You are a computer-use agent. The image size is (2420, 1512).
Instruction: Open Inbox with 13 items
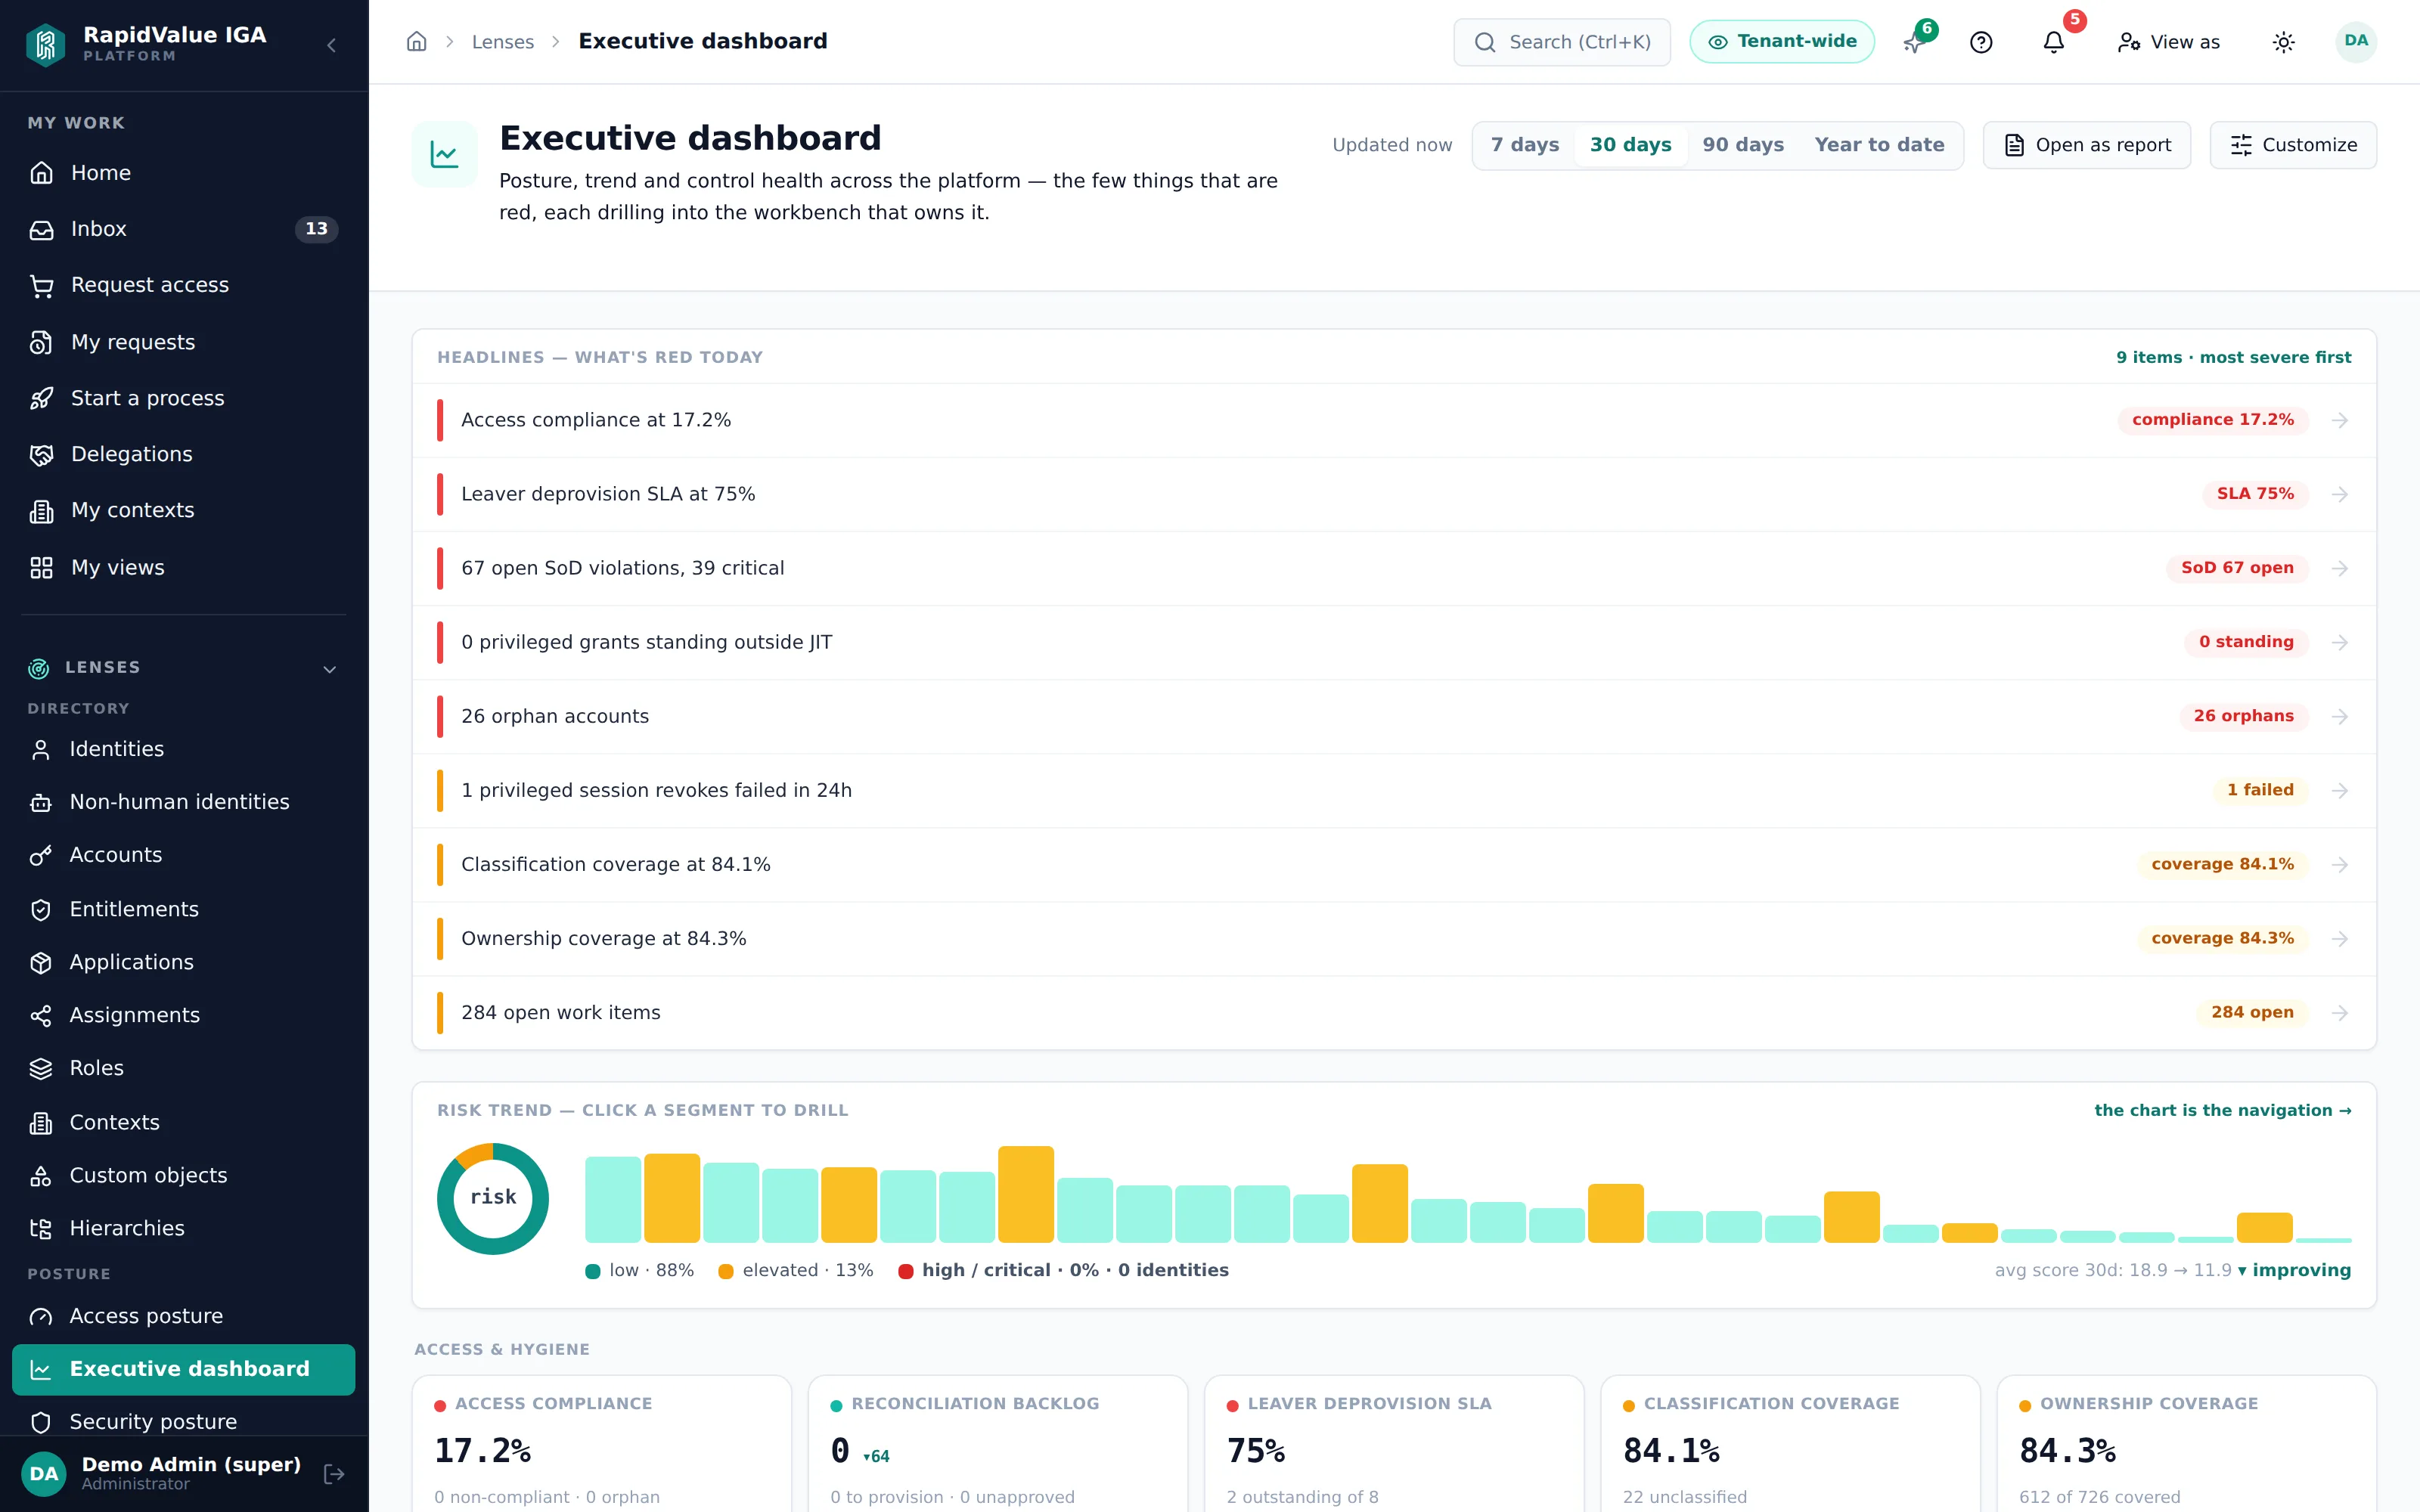(184, 229)
